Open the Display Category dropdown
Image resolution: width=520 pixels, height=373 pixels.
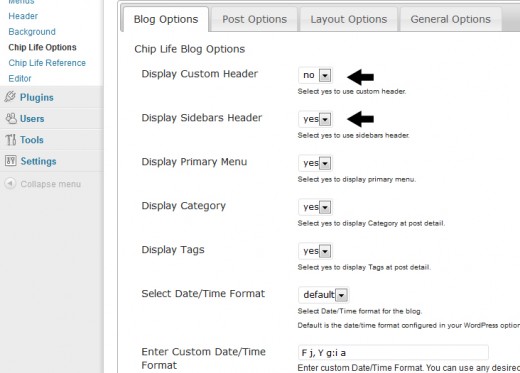pyautogui.click(x=315, y=207)
